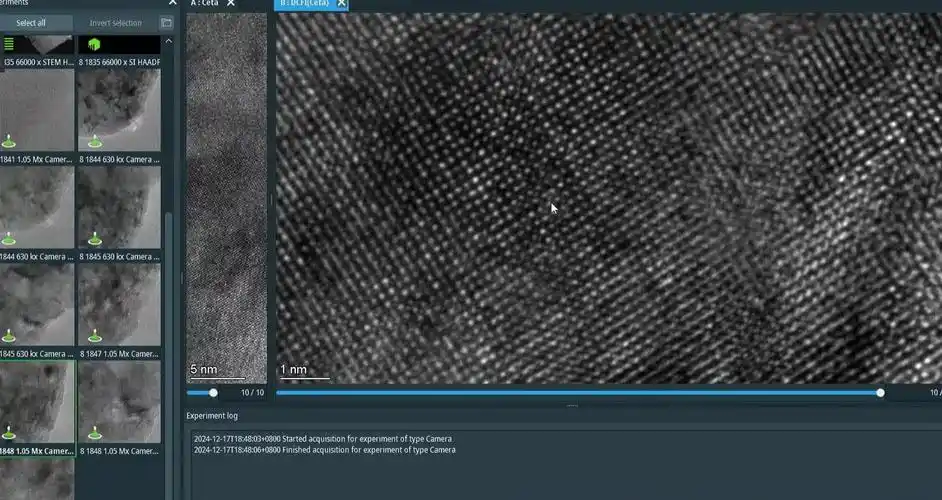Image resolution: width=942 pixels, height=500 pixels.
Task: Click the Invert selection button
Action: point(115,22)
